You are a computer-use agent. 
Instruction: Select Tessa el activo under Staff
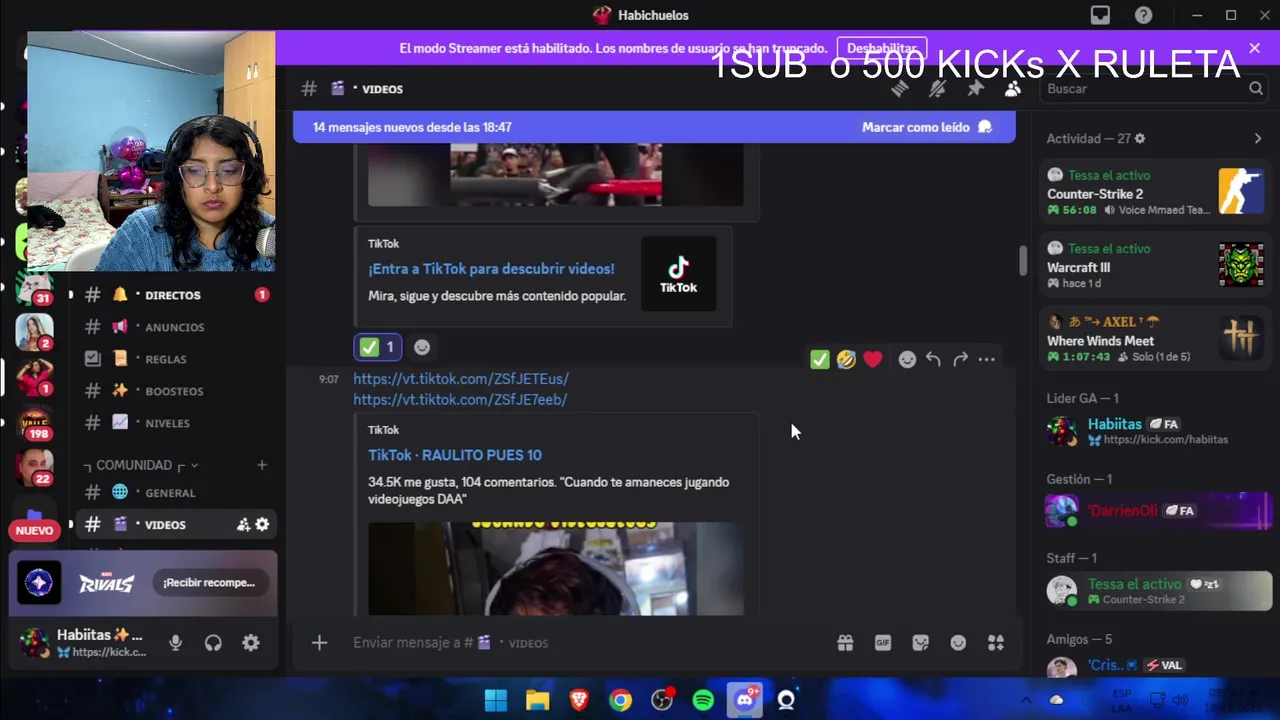(1155, 591)
